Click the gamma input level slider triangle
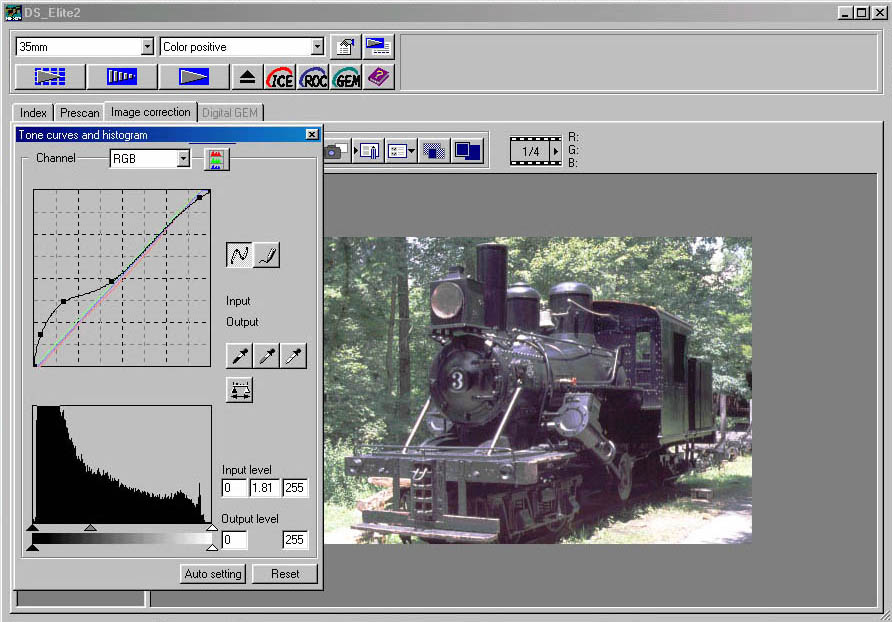The image size is (892, 622). [90, 526]
